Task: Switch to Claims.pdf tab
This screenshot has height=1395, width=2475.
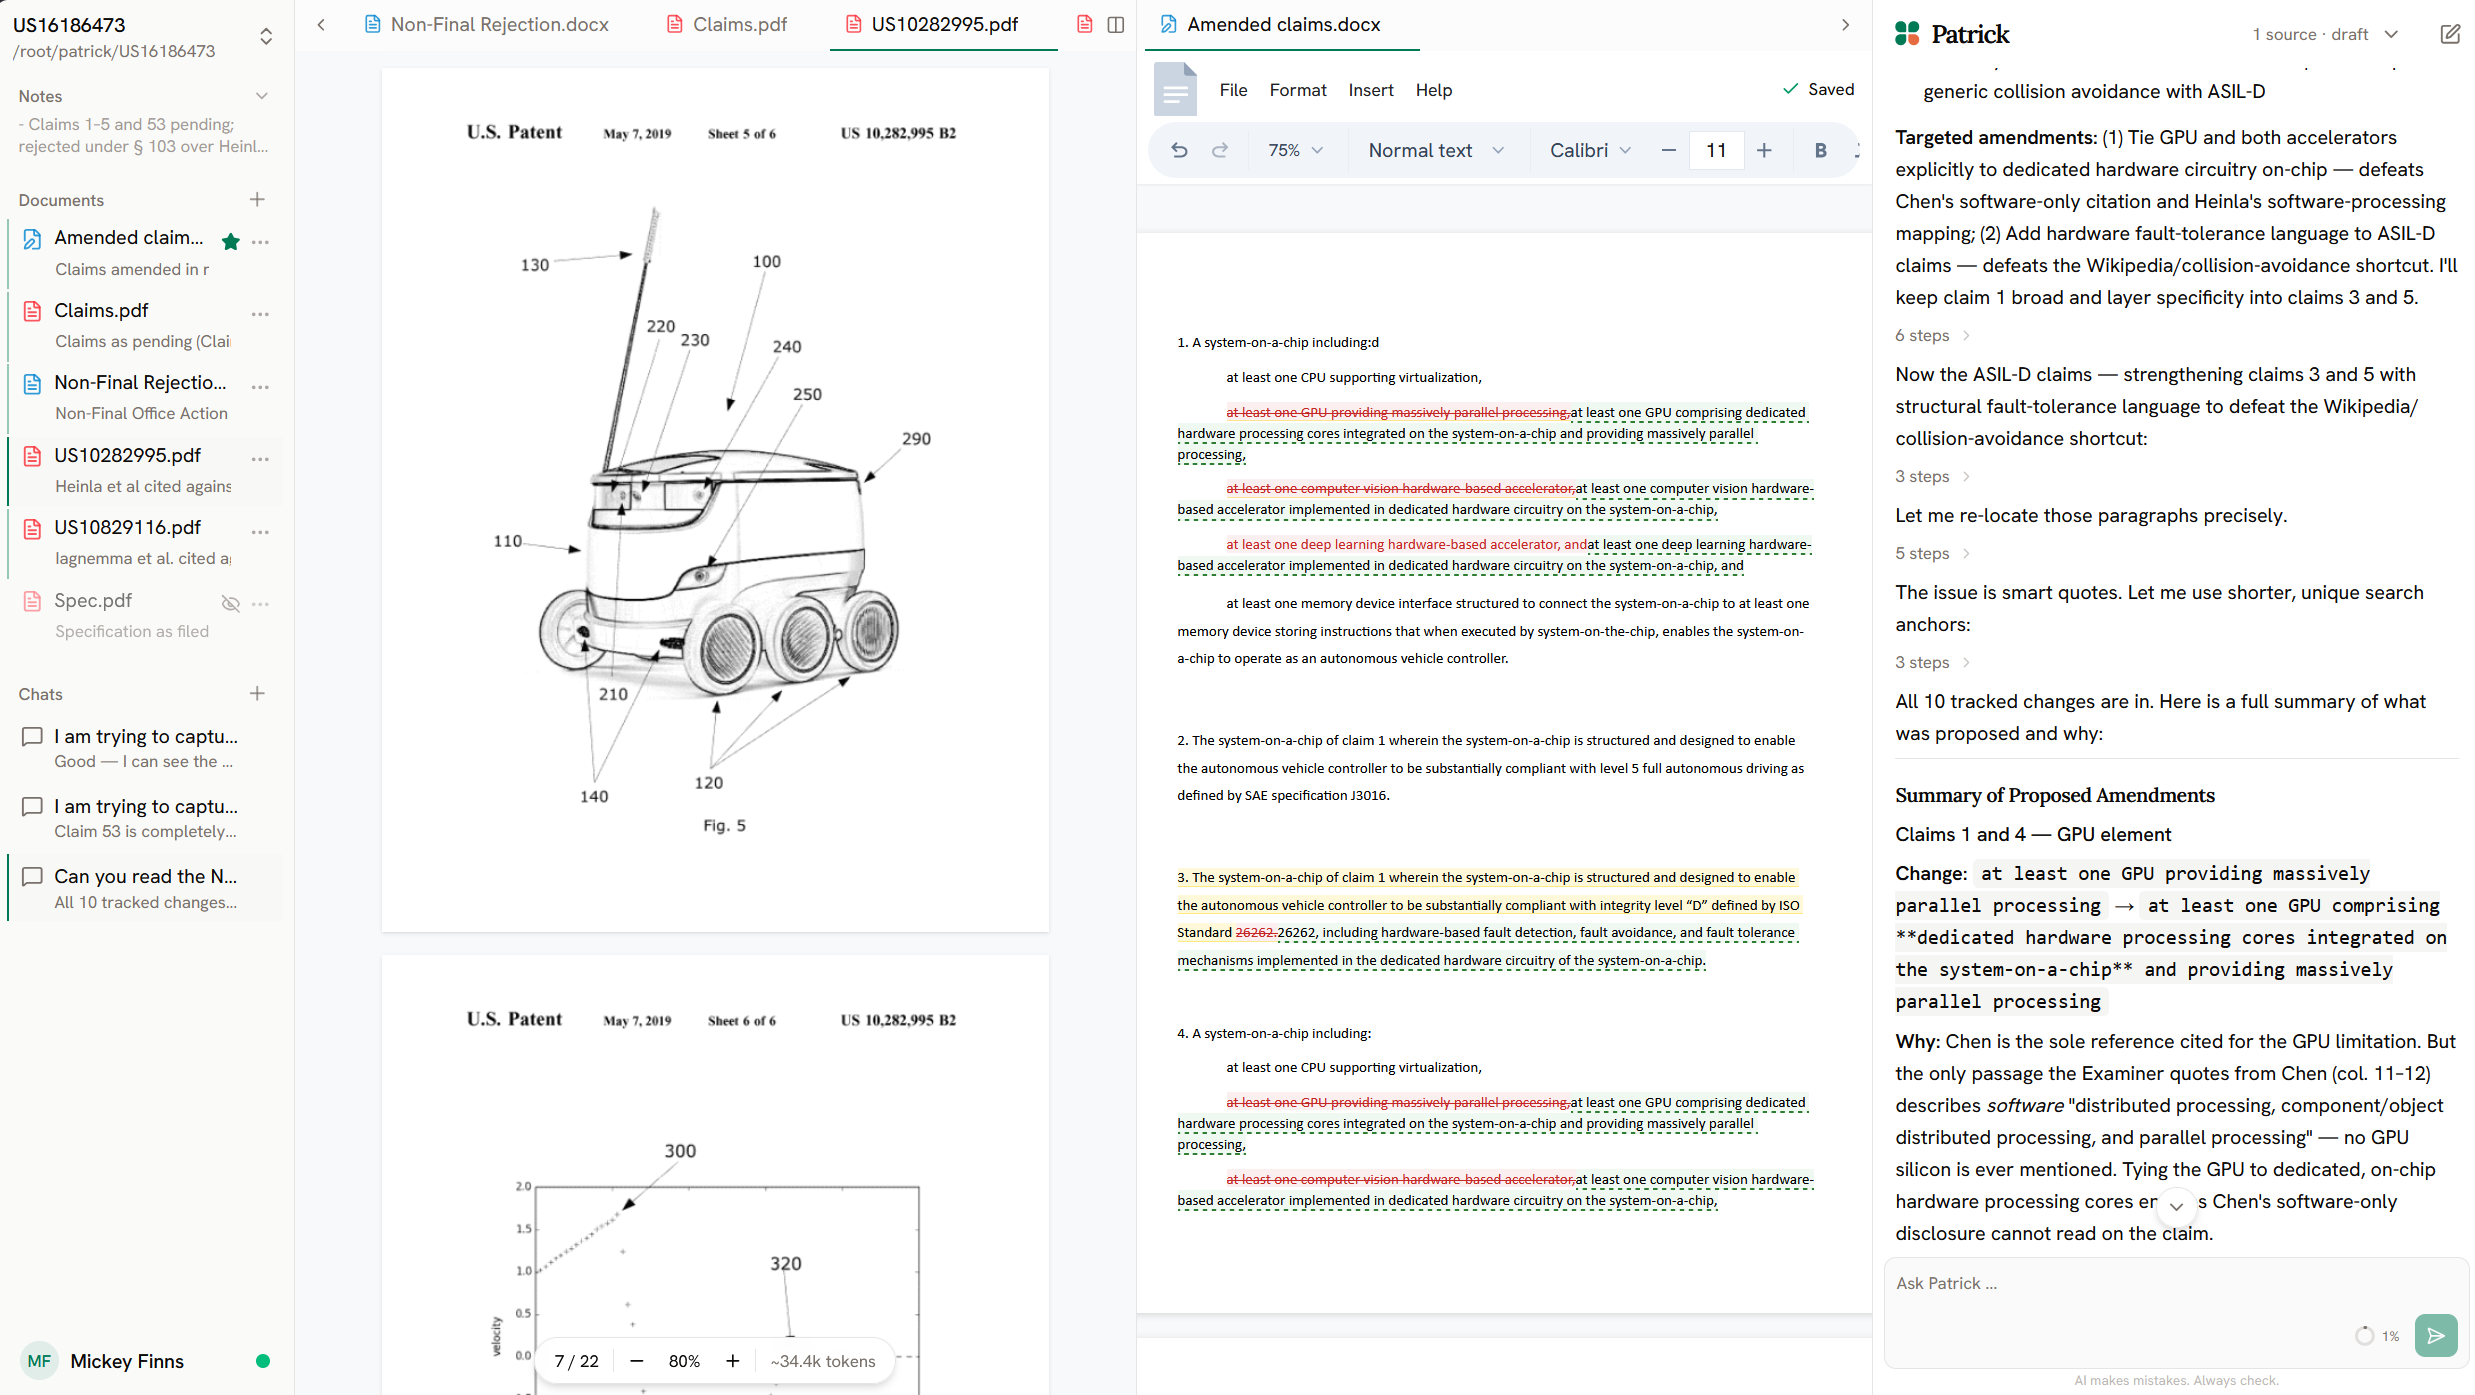Action: click(727, 24)
